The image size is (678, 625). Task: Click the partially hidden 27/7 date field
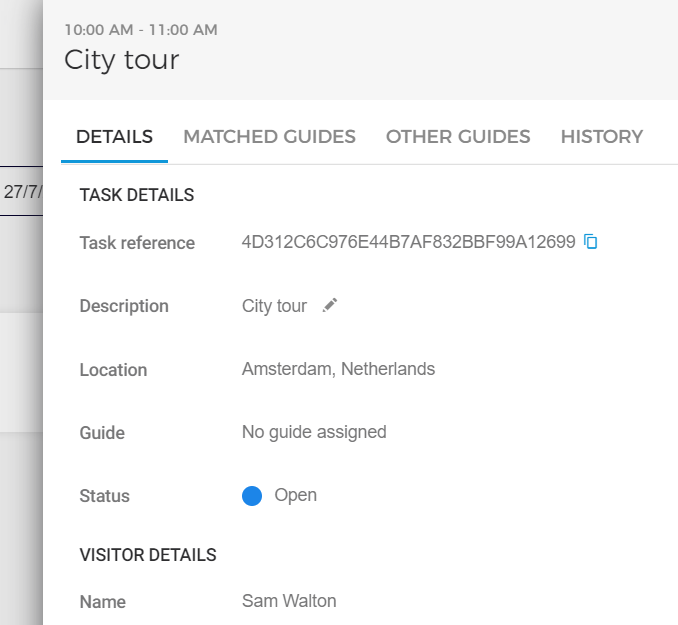pos(21,191)
